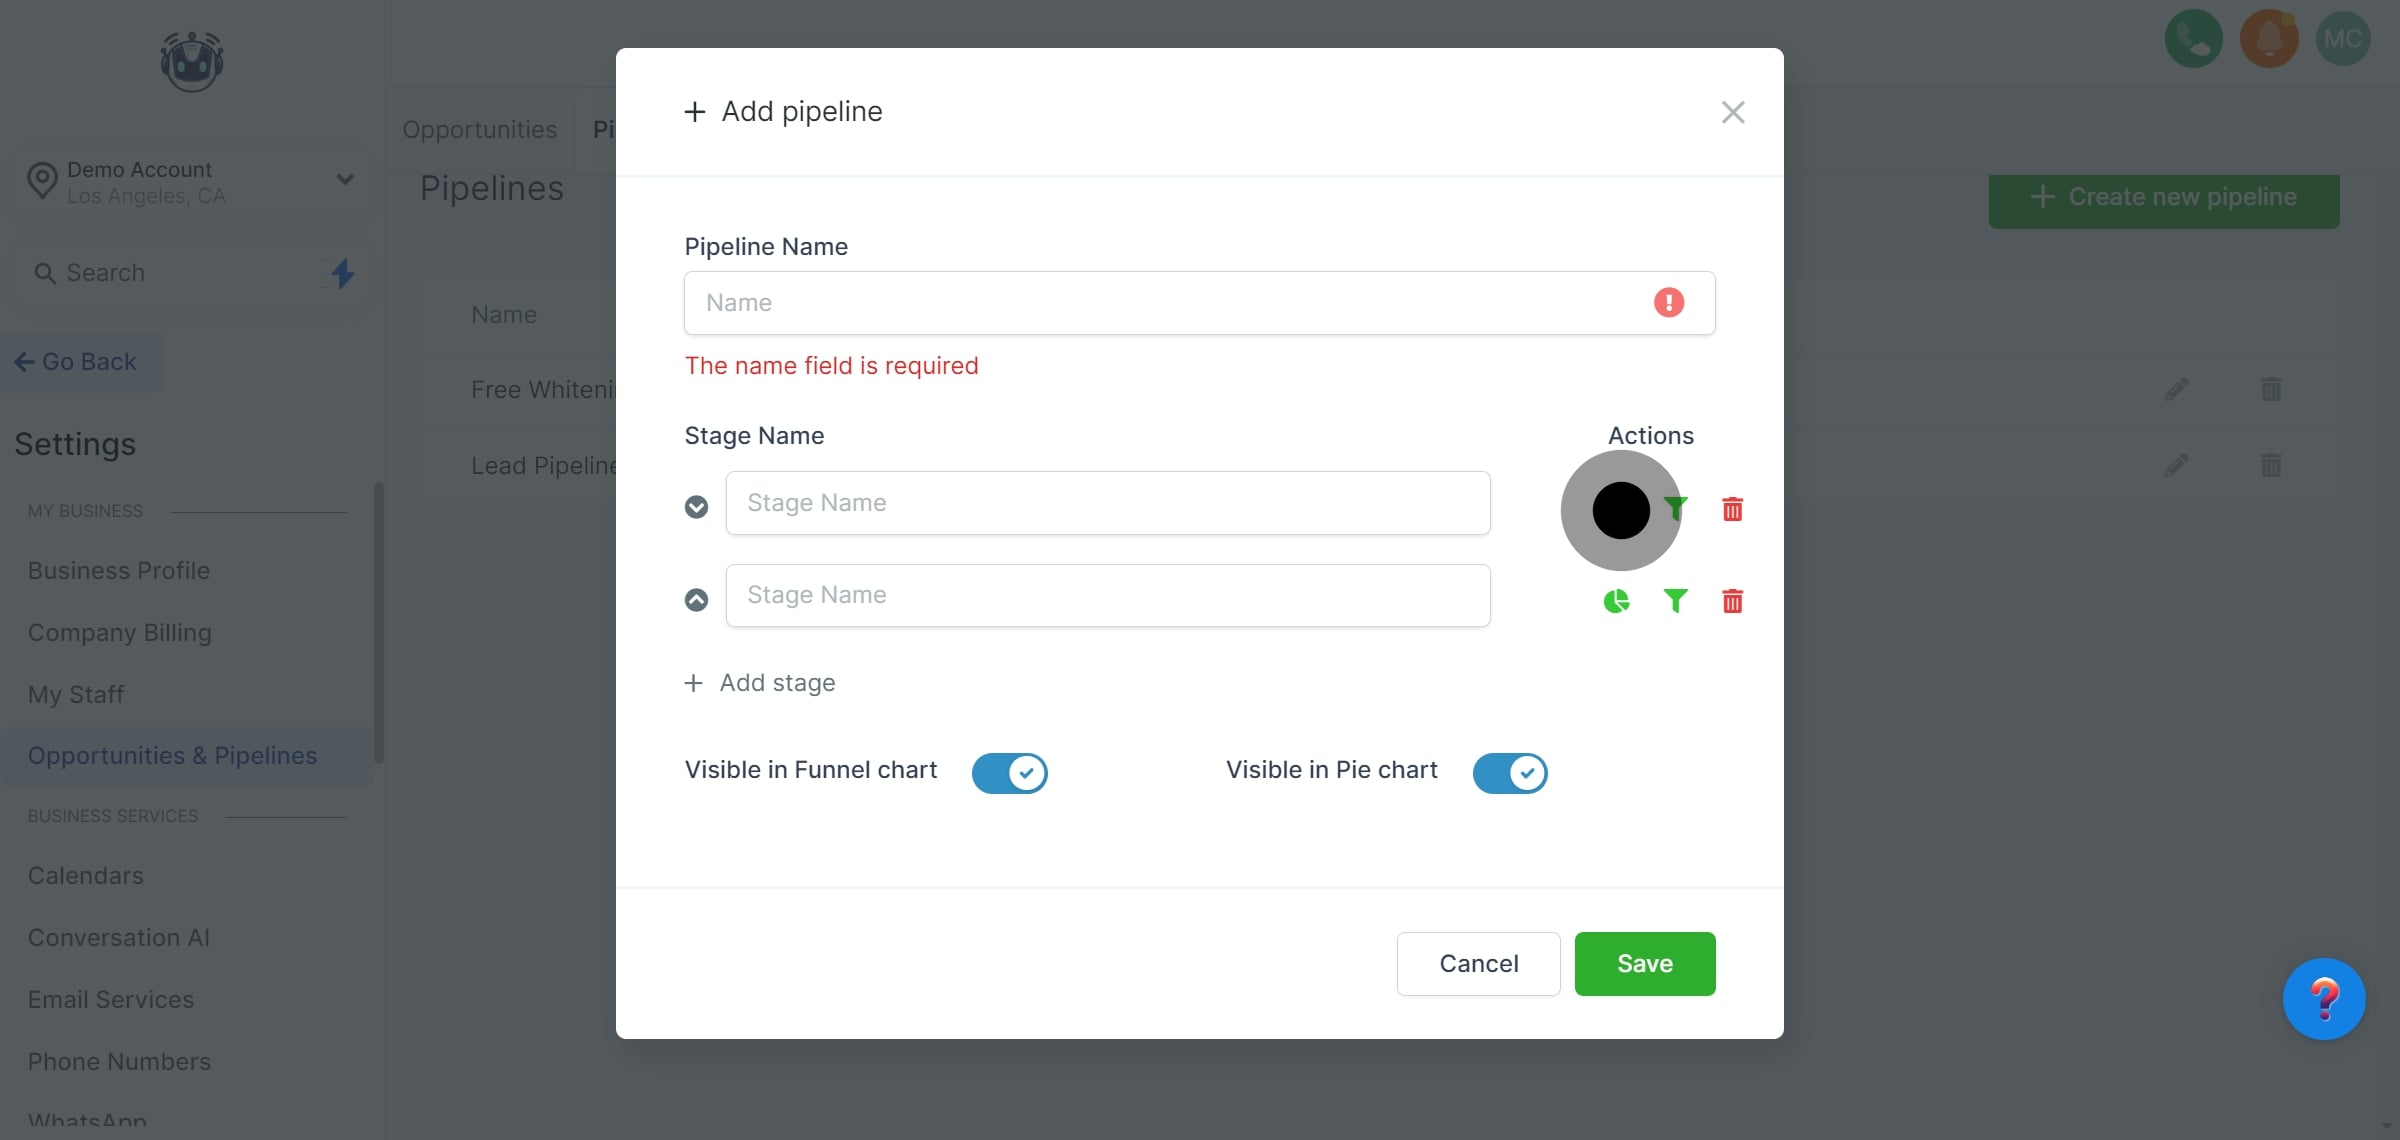Delete the first stage using trash icon

pyautogui.click(x=1732, y=509)
